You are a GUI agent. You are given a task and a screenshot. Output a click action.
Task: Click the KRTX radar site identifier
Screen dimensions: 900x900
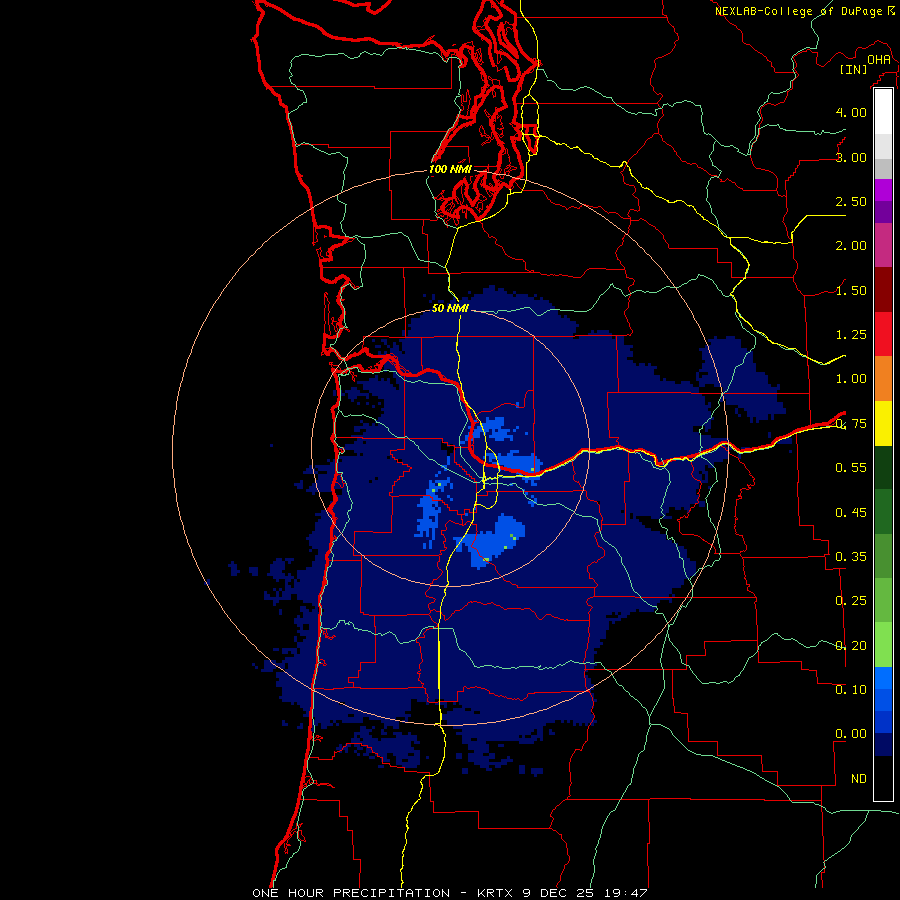pos(495,893)
